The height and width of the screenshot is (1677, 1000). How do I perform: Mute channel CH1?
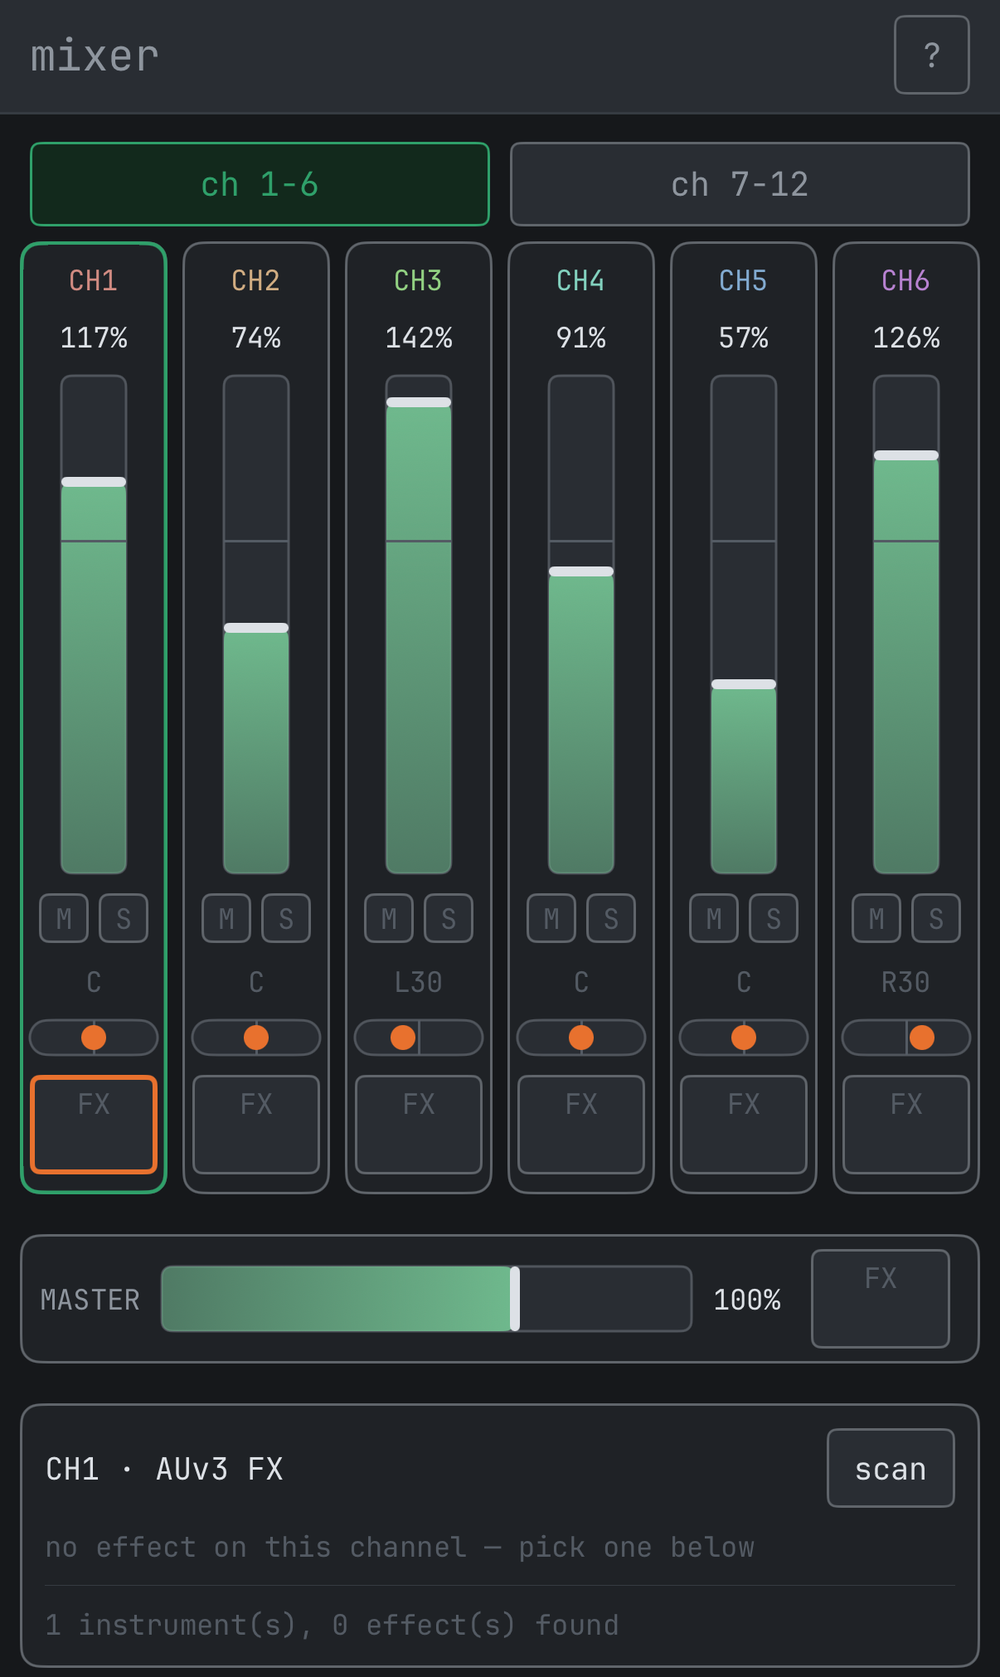coord(64,918)
